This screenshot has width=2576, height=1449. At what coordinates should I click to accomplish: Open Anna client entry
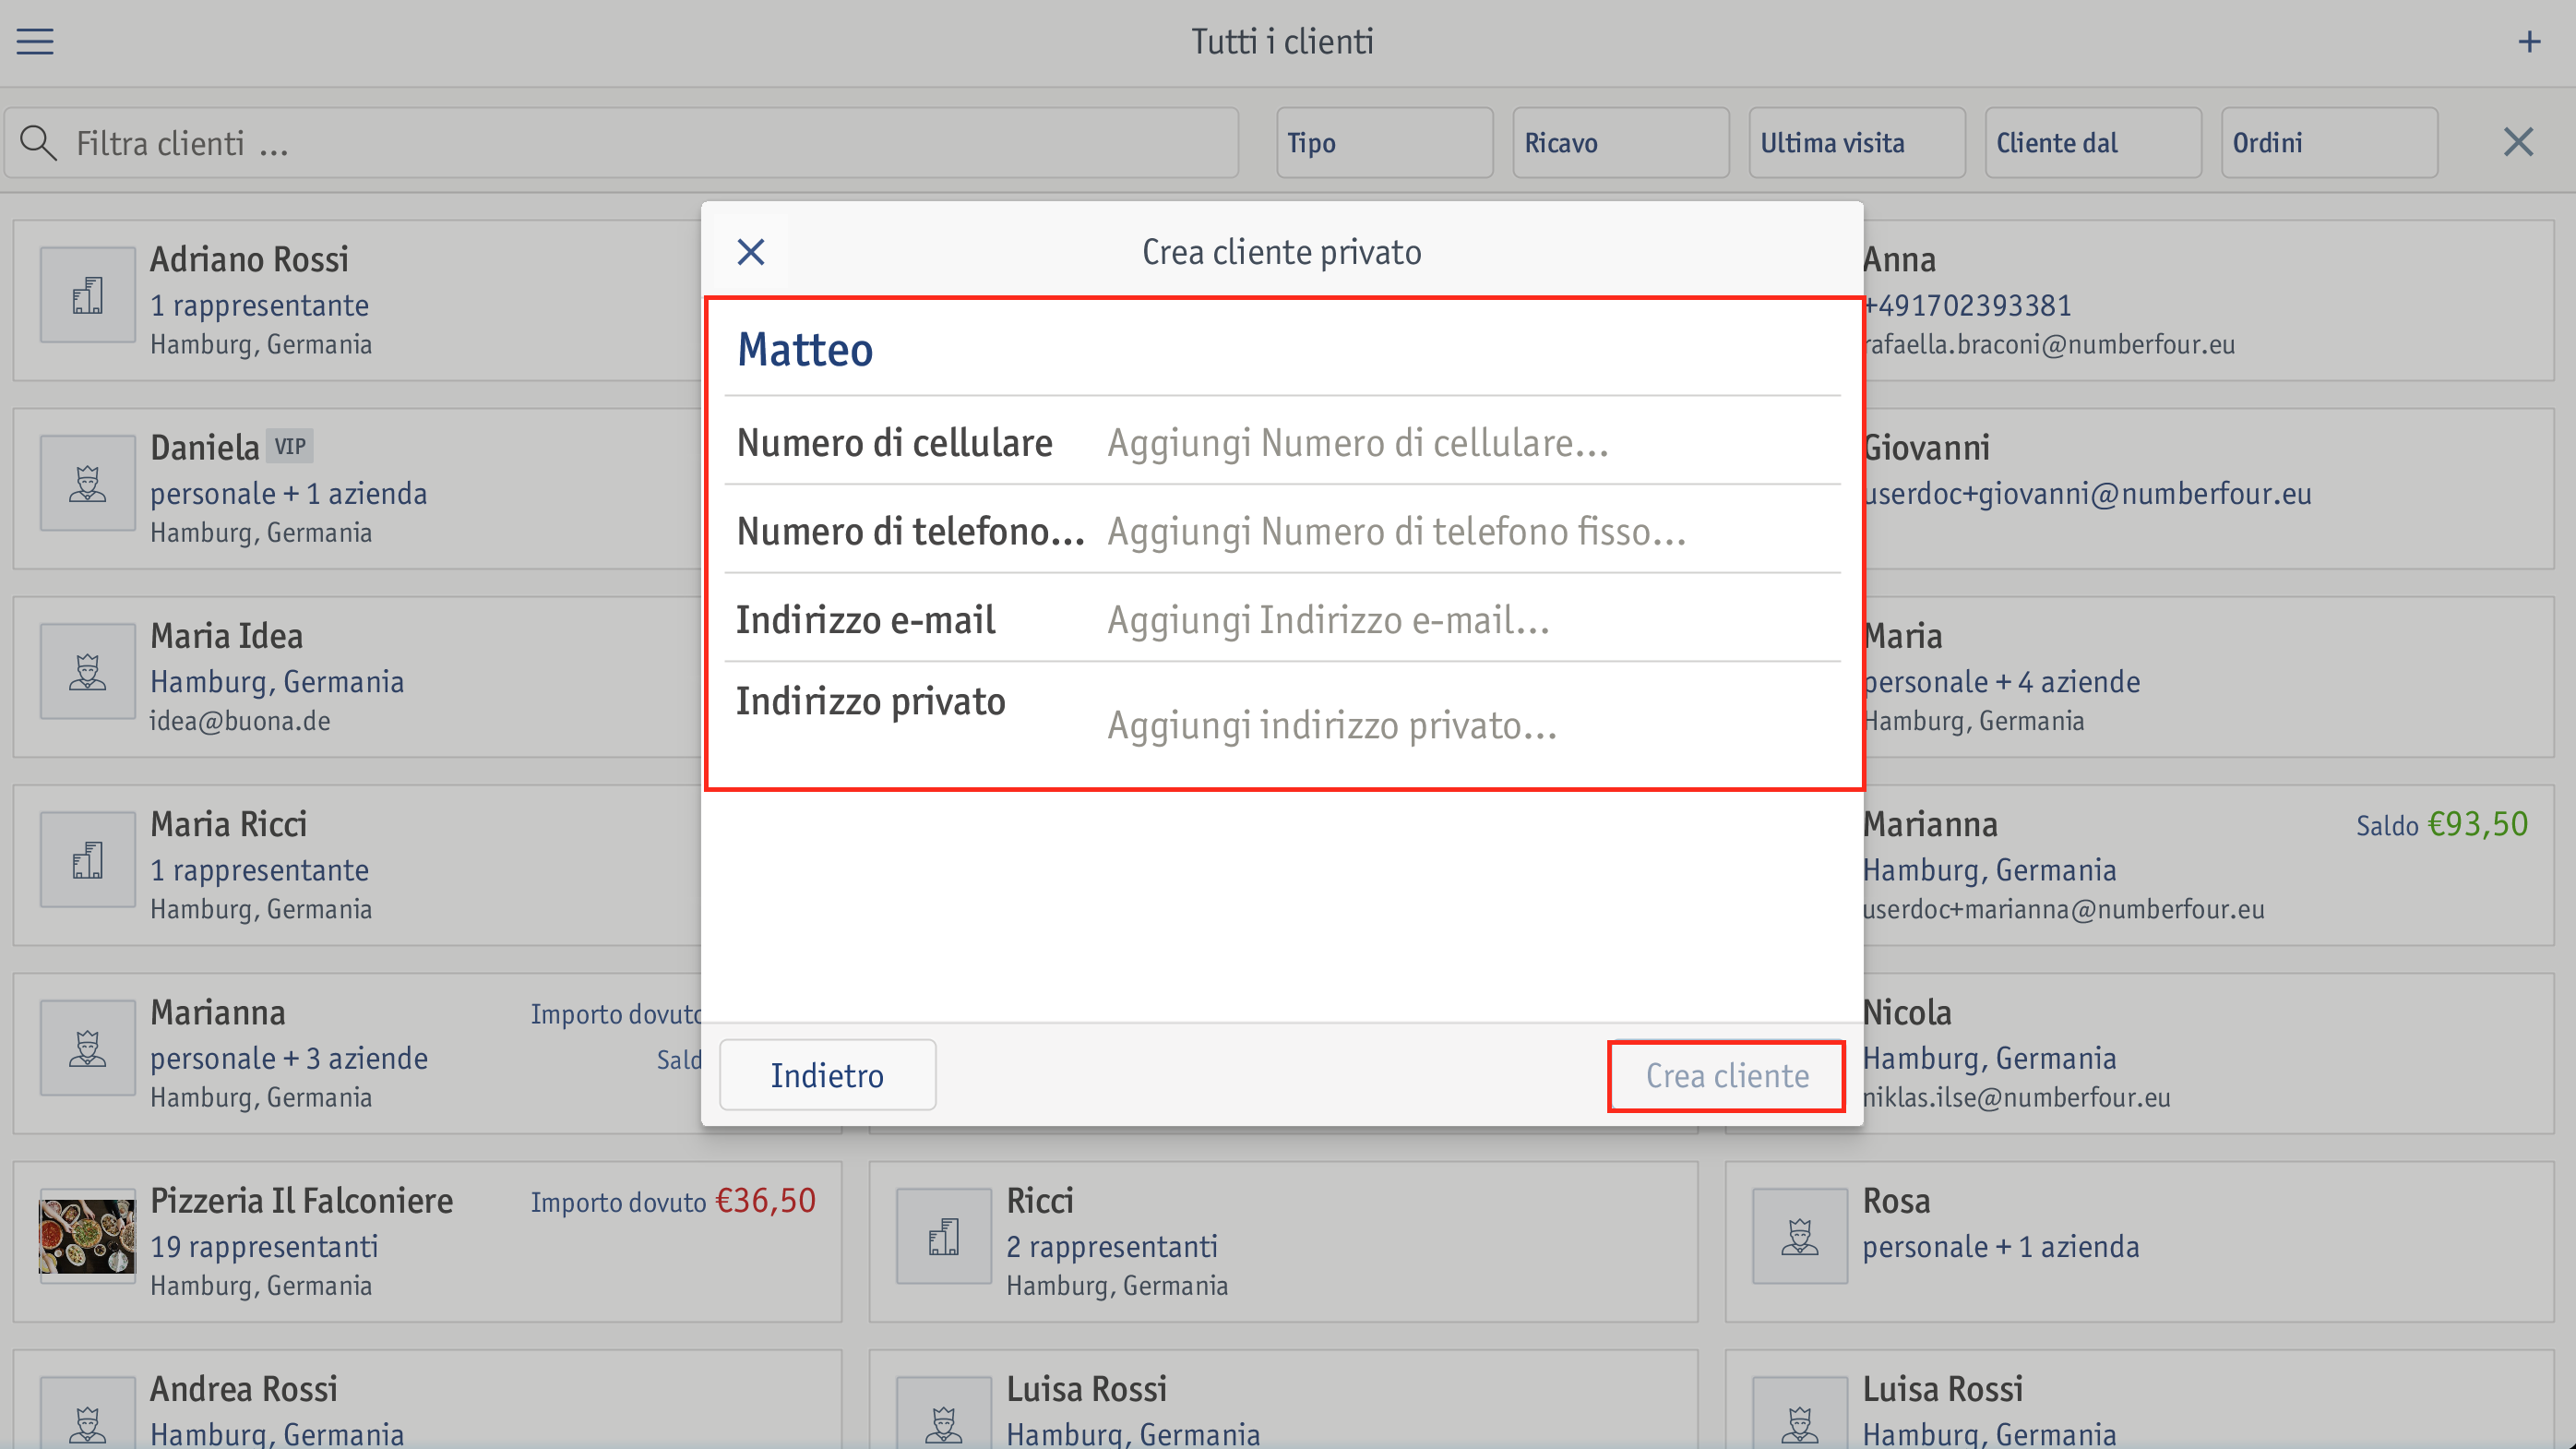pos(2209,300)
